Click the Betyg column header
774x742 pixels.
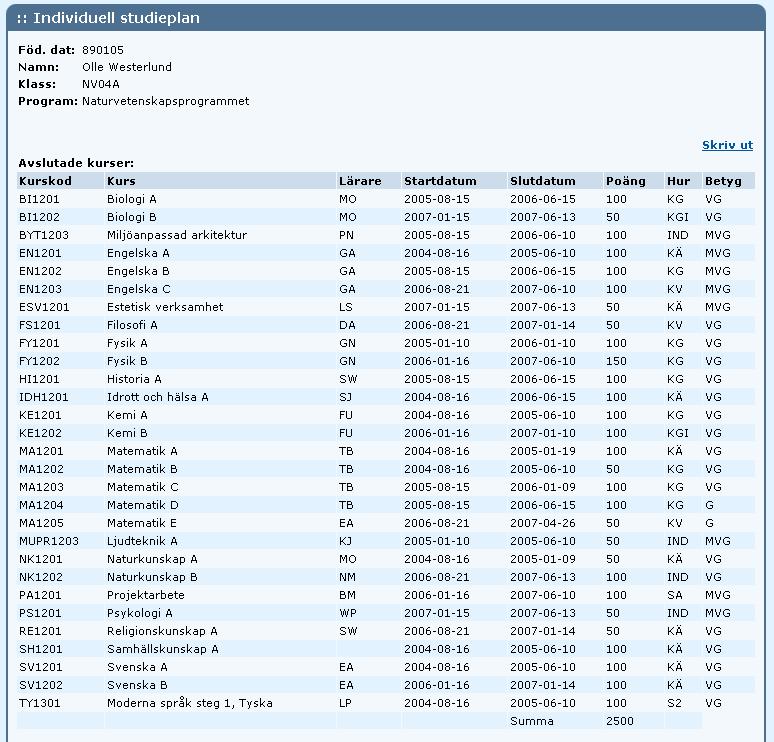pos(723,181)
